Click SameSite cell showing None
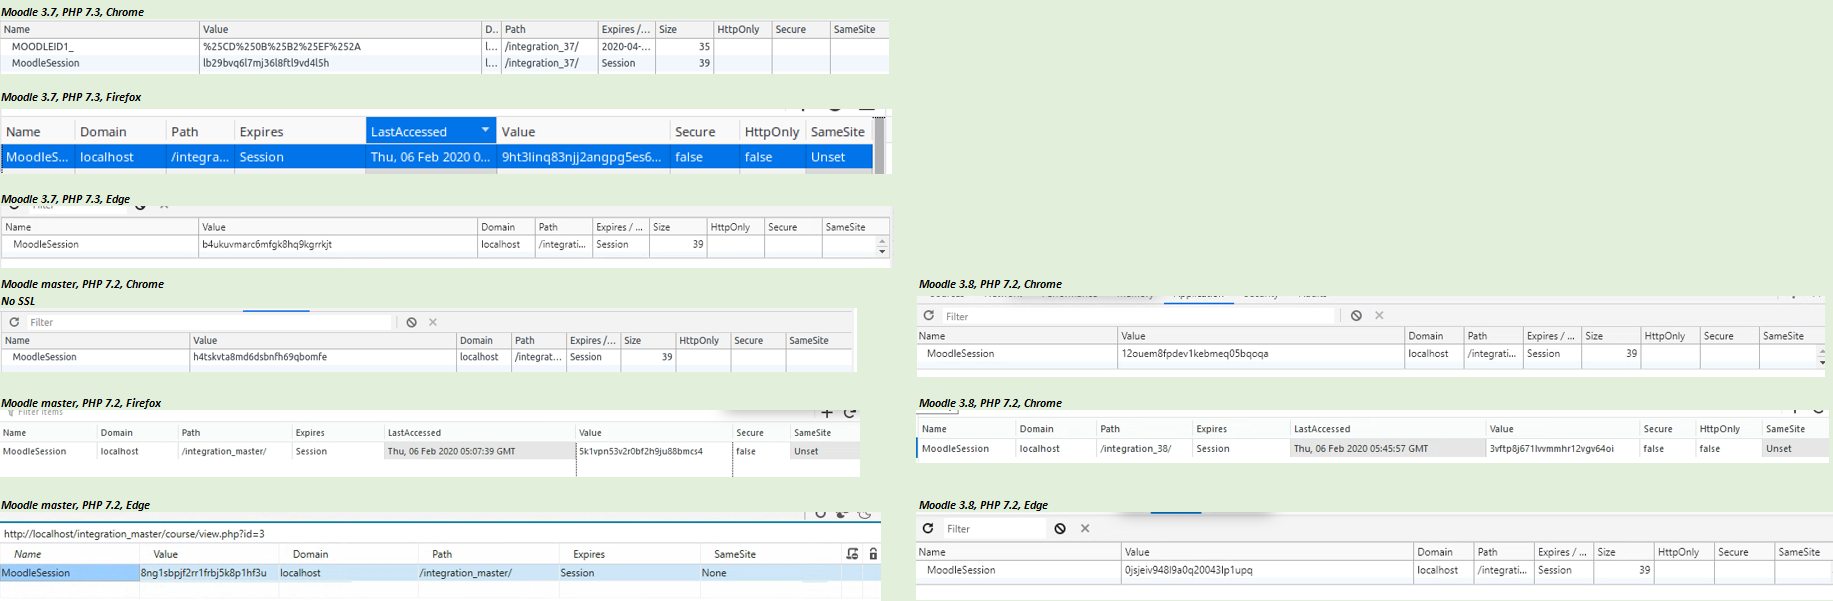Viewport: 1833px width, 601px height. (714, 573)
